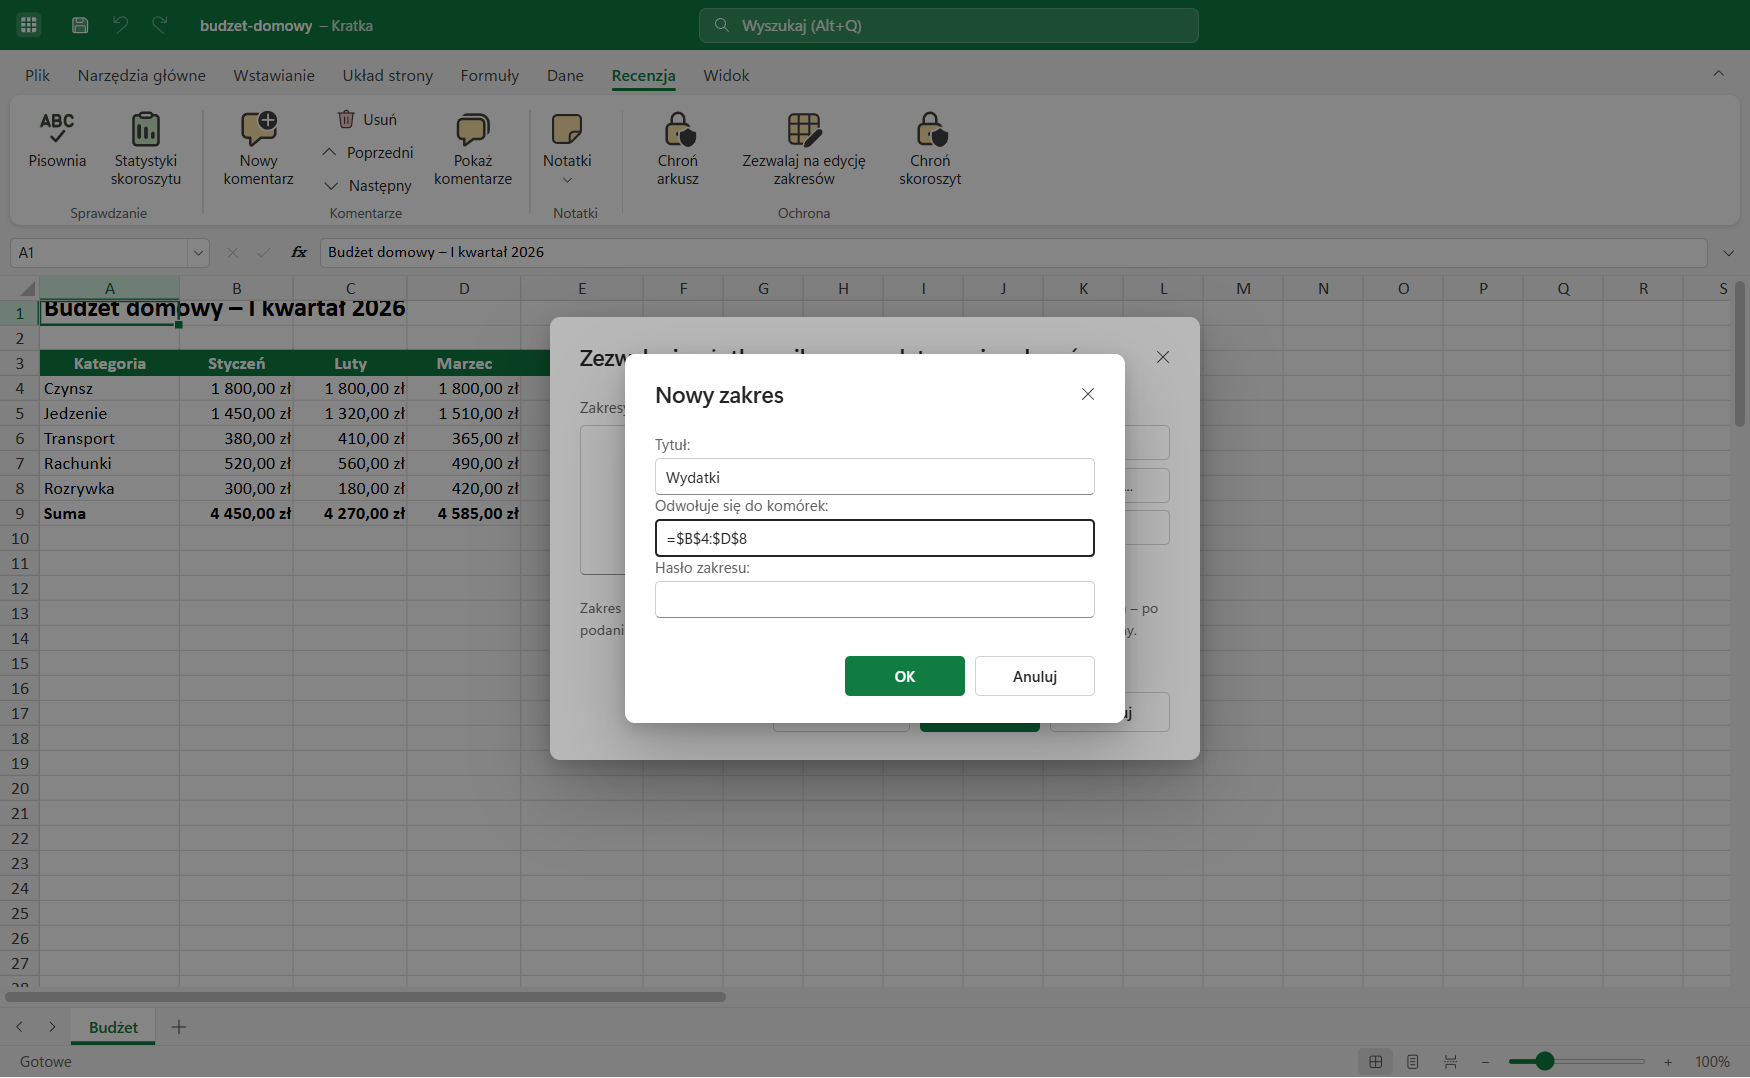Screen dimensions: 1750x1078
Task: Expand the Name Box dropdown
Action: pyautogui.click(x=198, y=253)
